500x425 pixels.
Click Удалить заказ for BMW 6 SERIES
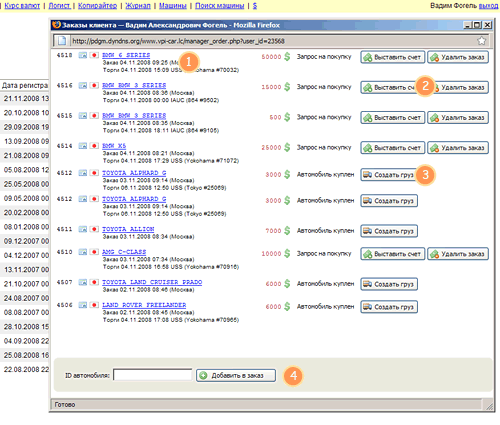(x=458, y=57)
